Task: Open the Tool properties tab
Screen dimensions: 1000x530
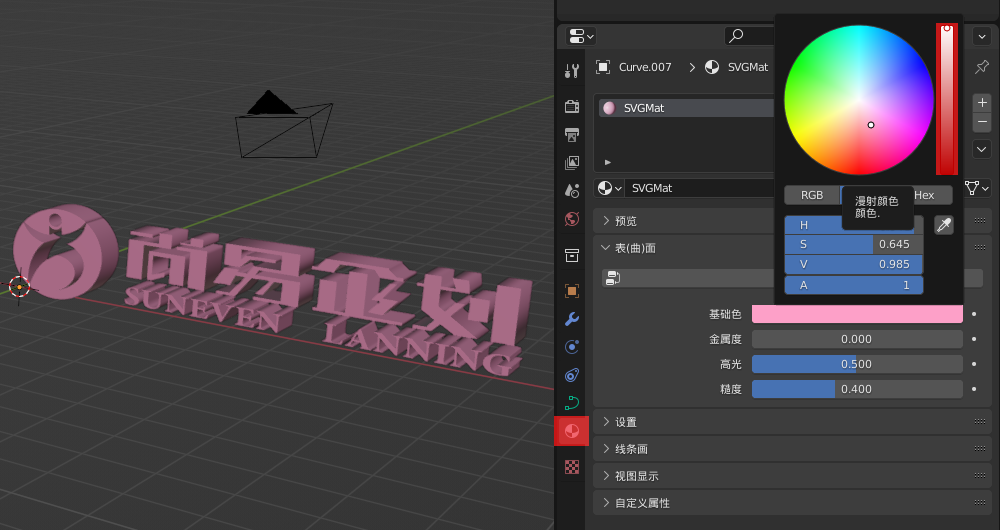Action: [572, 71]
